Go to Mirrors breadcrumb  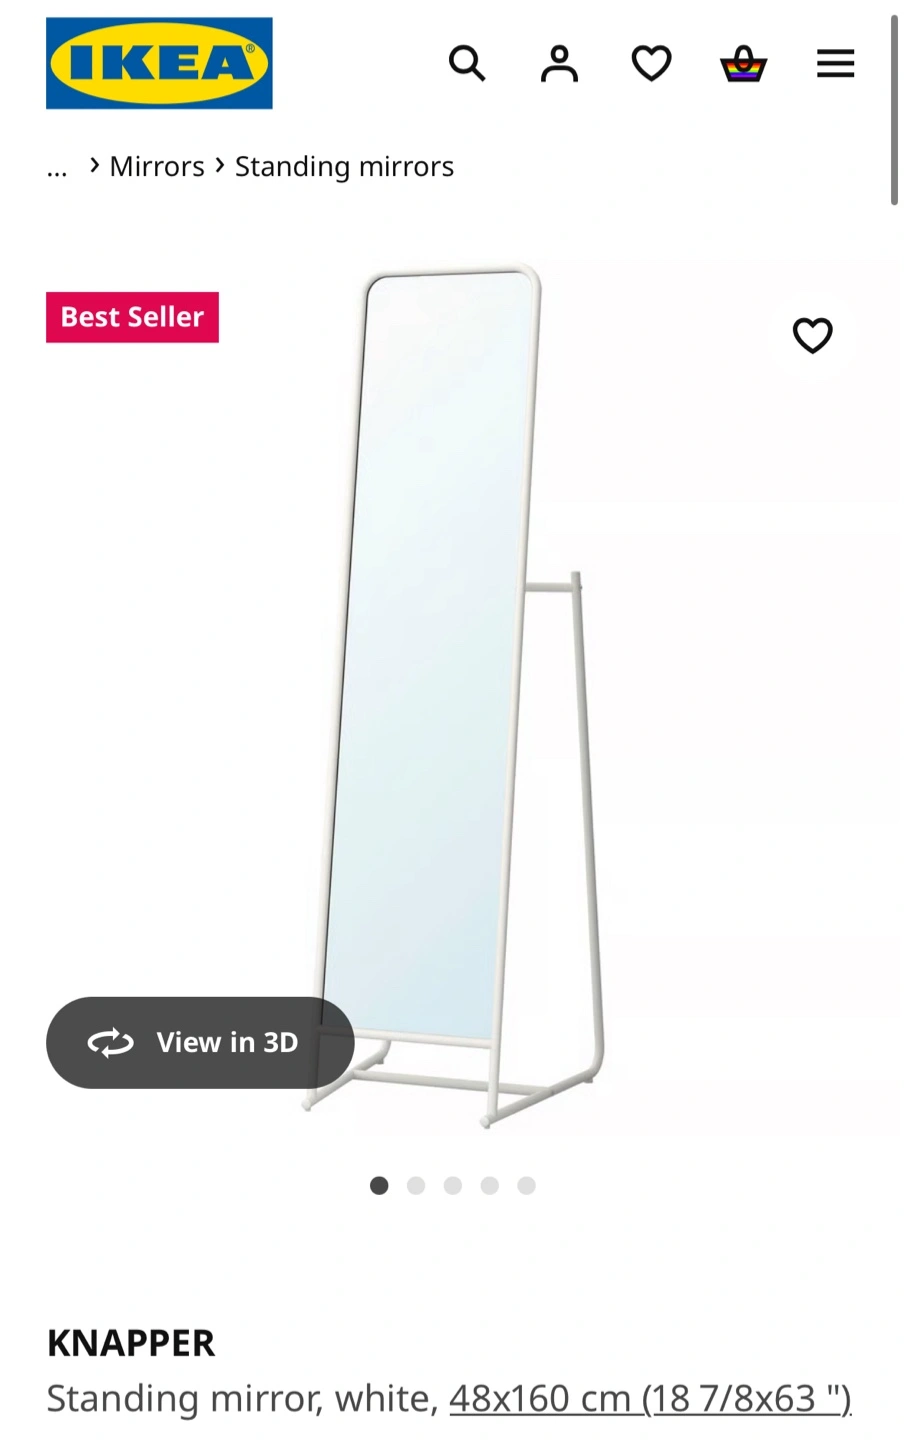157,166
